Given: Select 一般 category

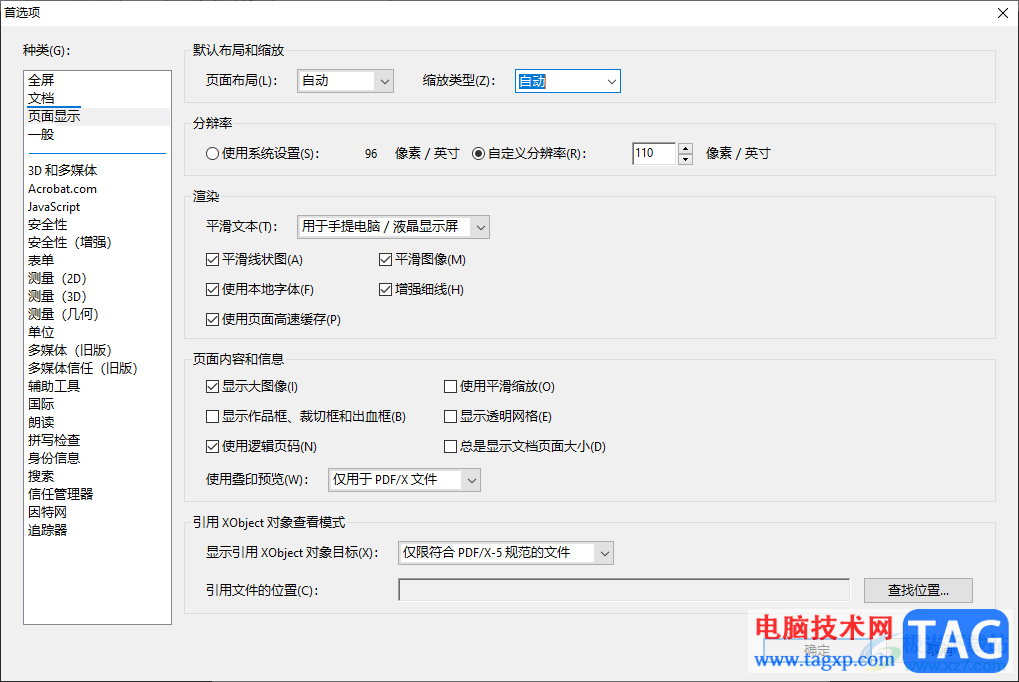Looking at the screenshot, I should (x=41, y=135).
